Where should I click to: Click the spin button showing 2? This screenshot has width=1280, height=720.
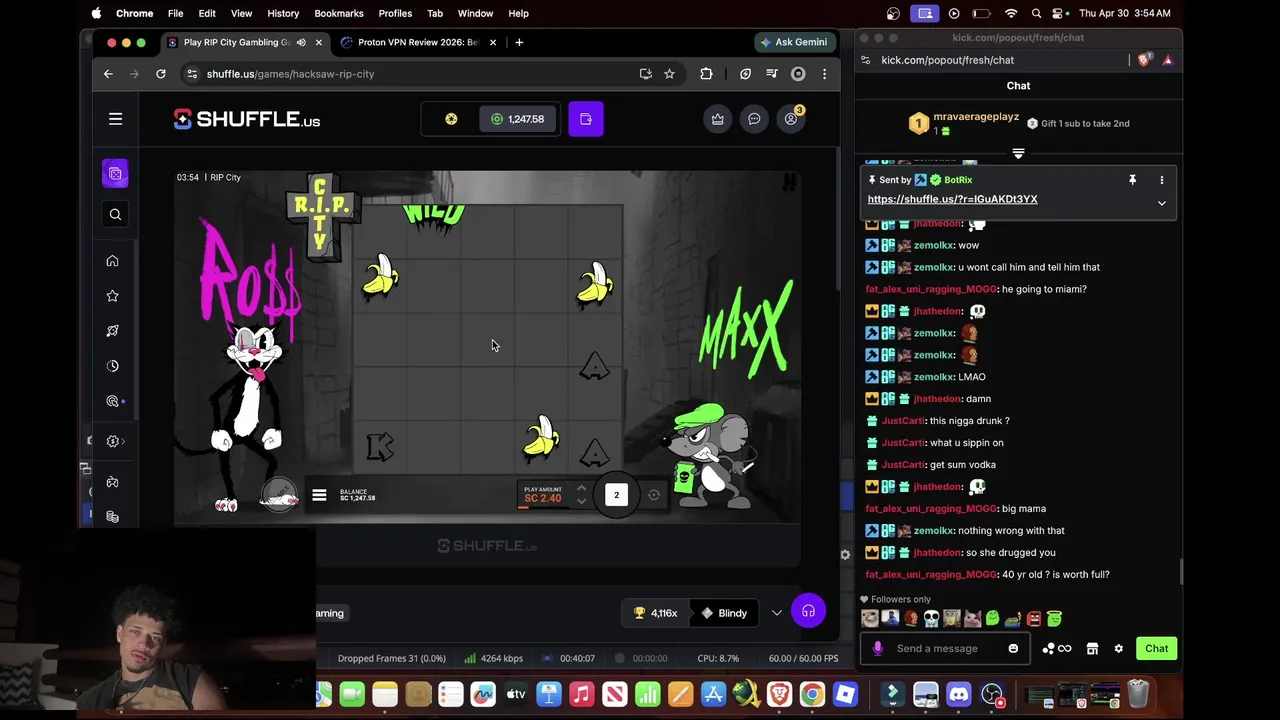(616, 495)
